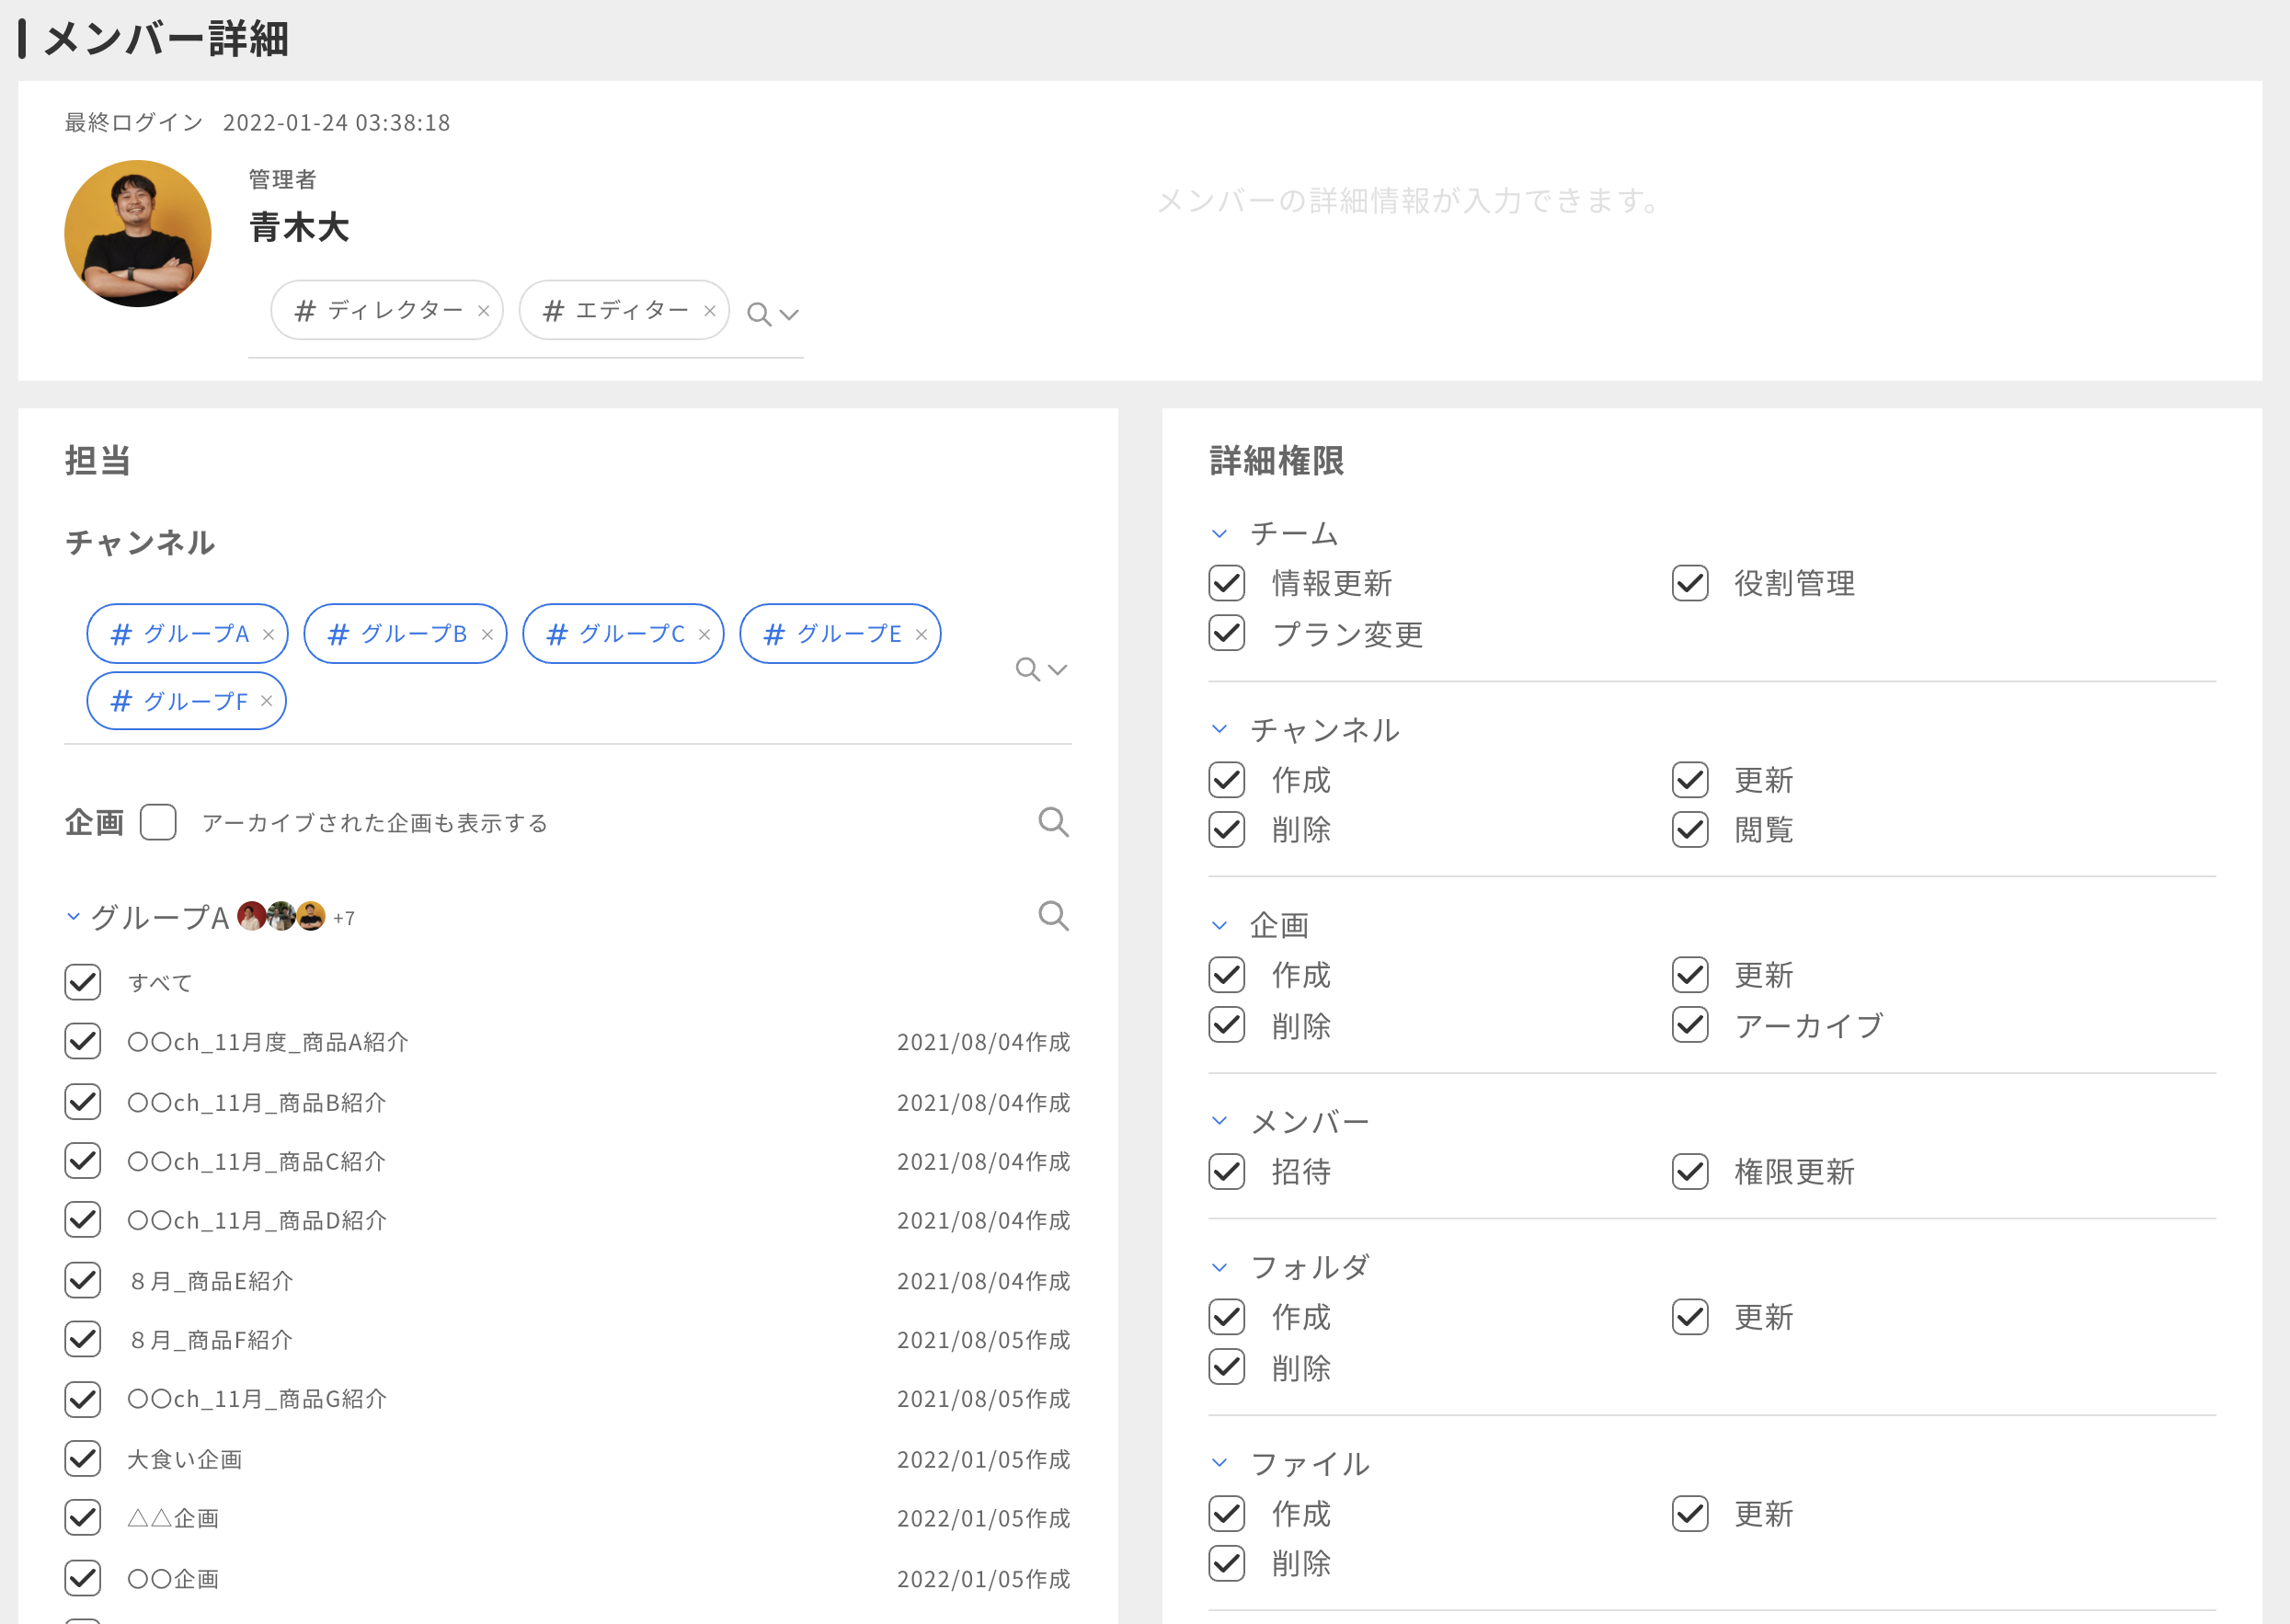Screen dimensions: 2290x1624
Task: Uncheck 大食い企画 checkbox
Action: coord(83,1459)
